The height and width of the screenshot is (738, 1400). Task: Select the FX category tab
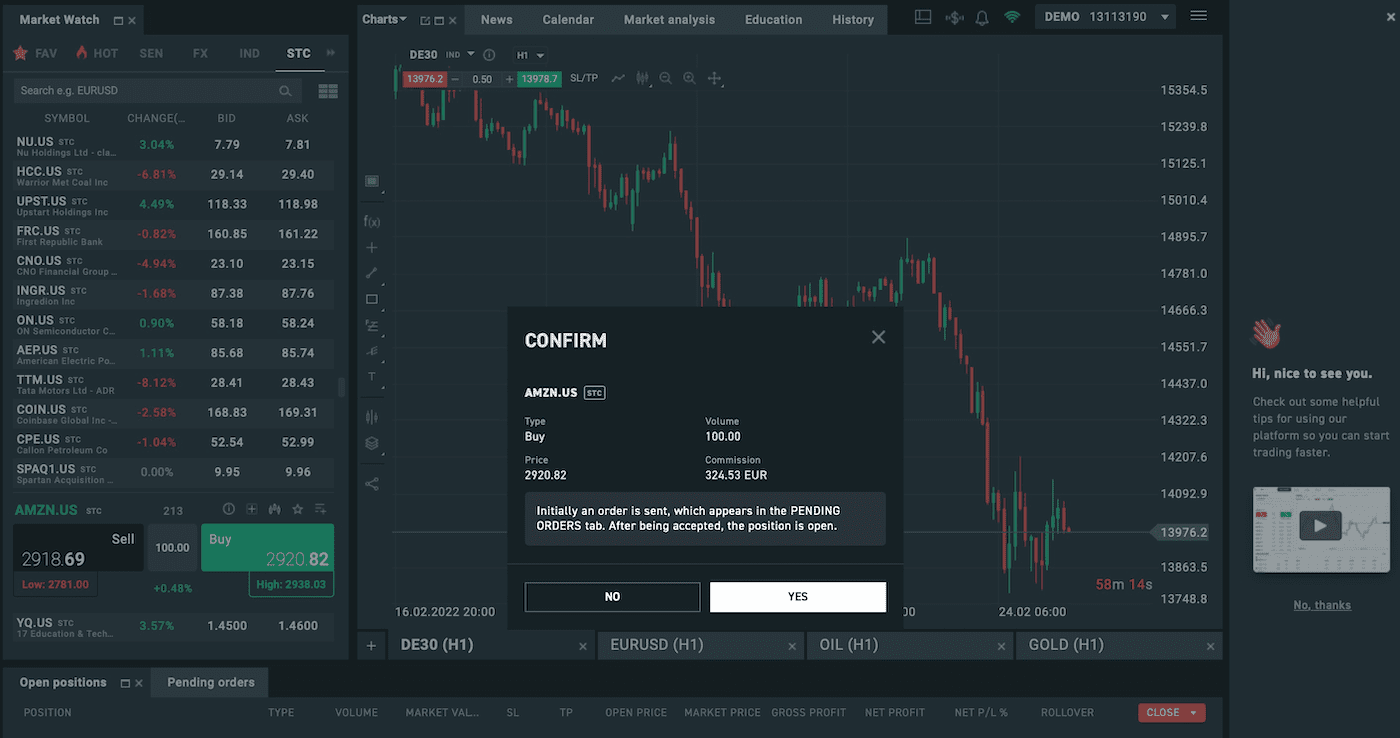coord(200,53)
